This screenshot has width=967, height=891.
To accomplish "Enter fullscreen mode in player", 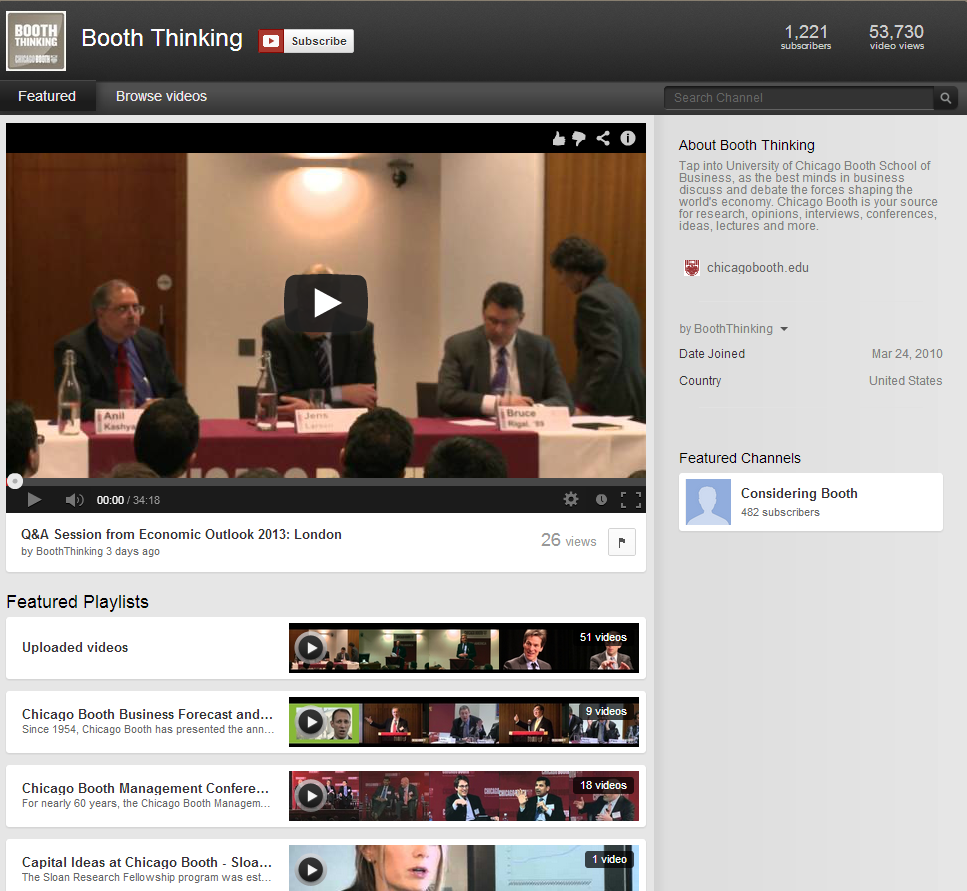I will [631, 499].
